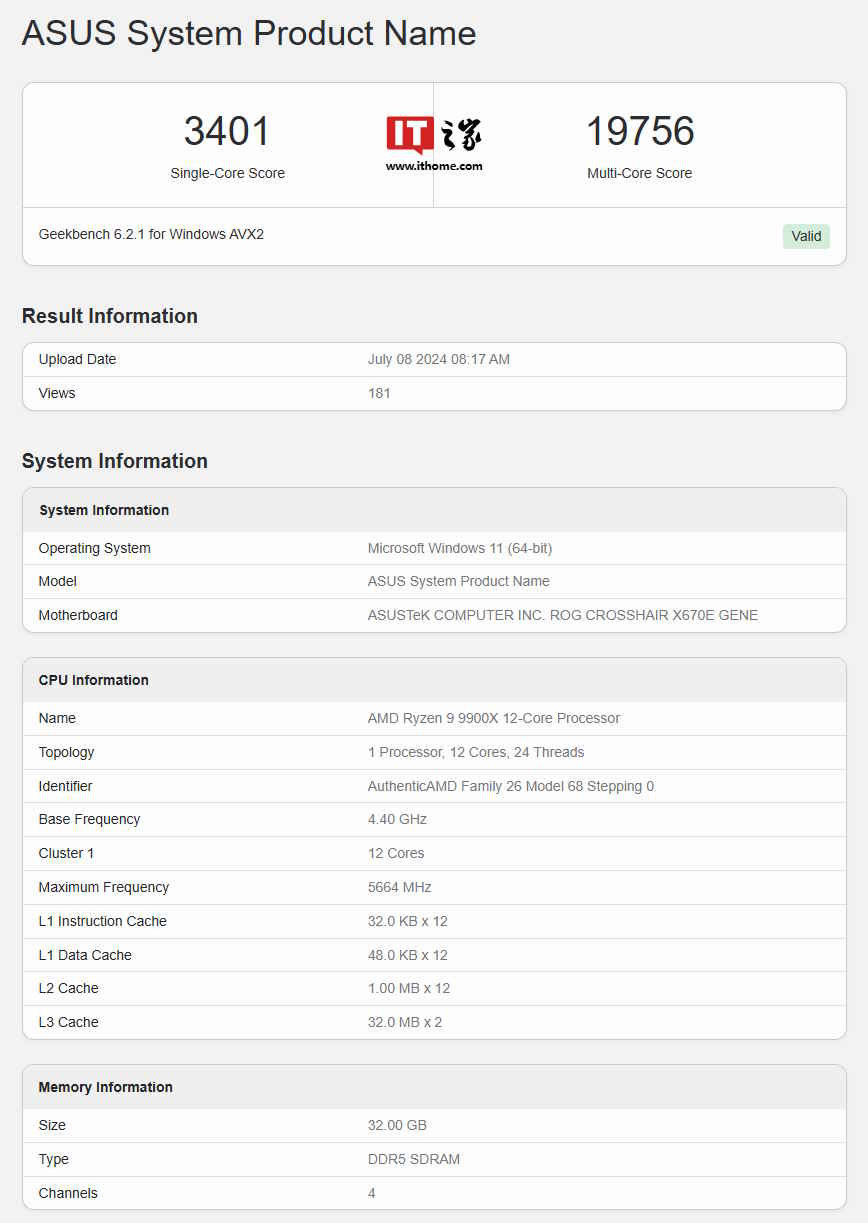Click the www.ithome.com watermark text
868x1223 pixels.
[434, 166]
